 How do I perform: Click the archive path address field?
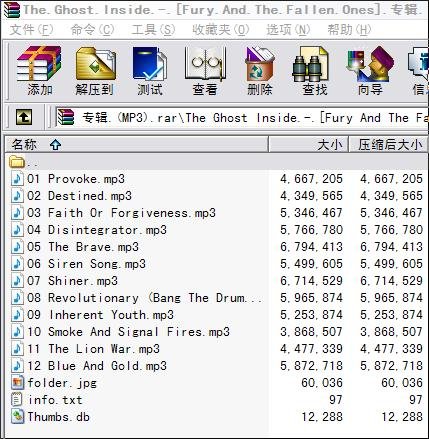pos(241,117)
